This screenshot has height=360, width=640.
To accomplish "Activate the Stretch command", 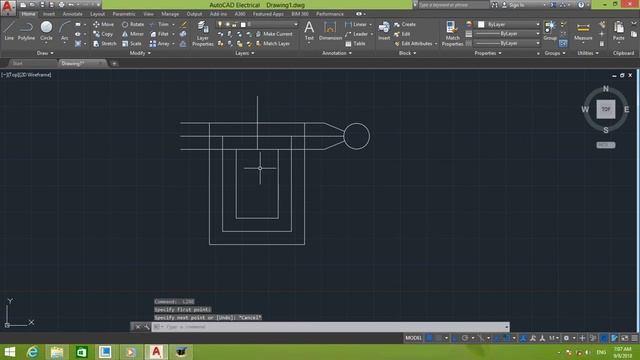I will tap(104, 43).
